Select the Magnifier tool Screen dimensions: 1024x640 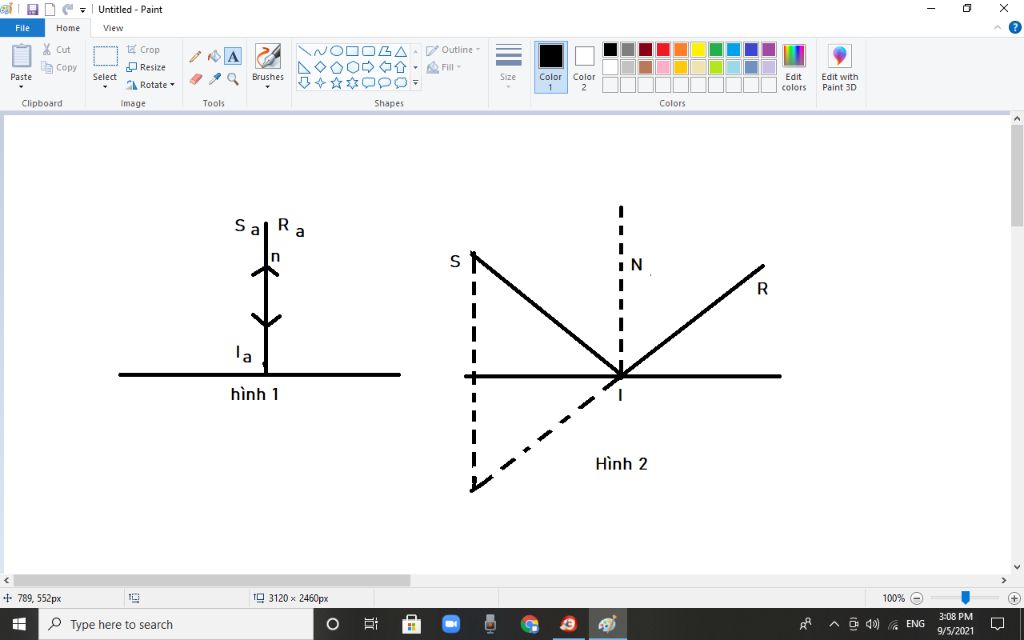[x=233, y=79]
